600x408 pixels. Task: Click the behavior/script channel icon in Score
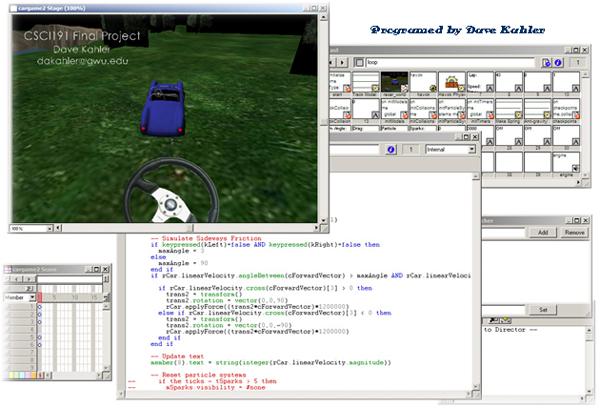[29, 289]
